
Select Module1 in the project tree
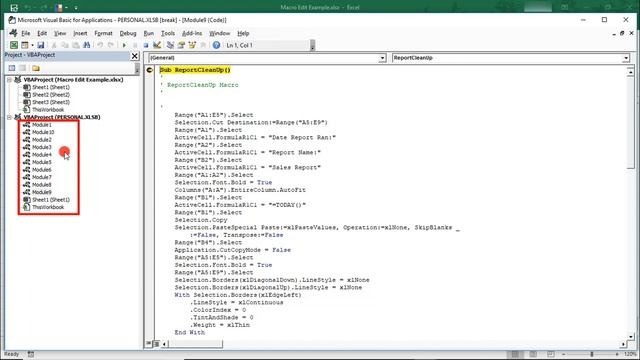pyautogui.click(x=42, y=125)
